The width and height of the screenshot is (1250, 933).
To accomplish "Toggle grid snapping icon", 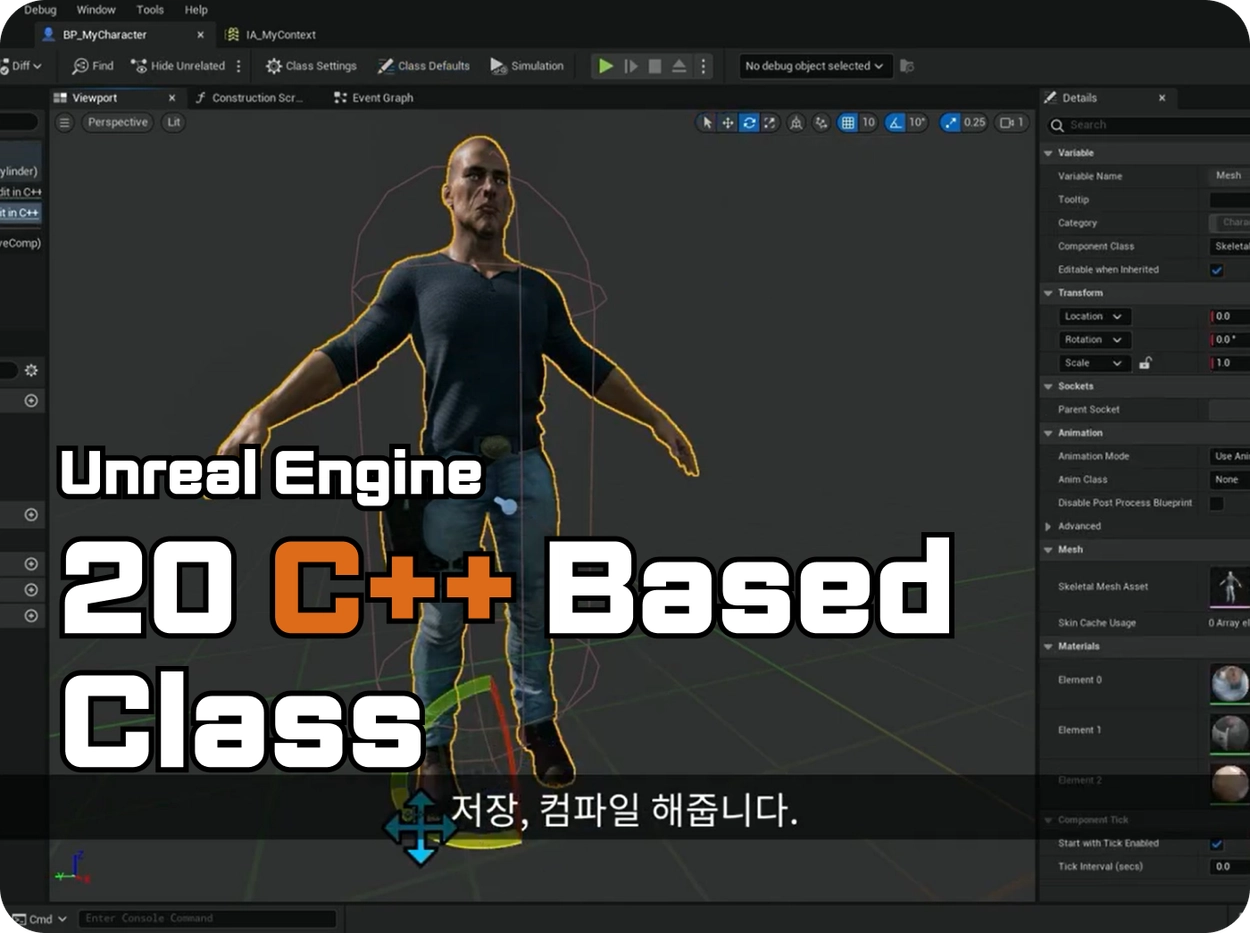I will [847, 123].
